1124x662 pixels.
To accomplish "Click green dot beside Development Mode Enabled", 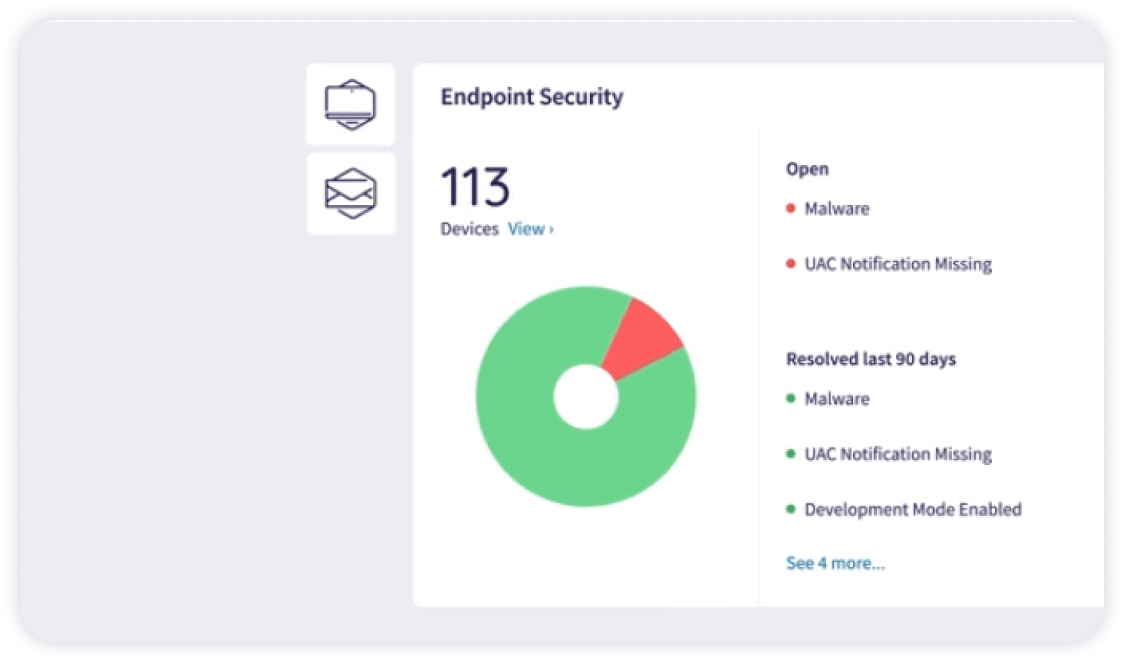I will tap(791, 510).
